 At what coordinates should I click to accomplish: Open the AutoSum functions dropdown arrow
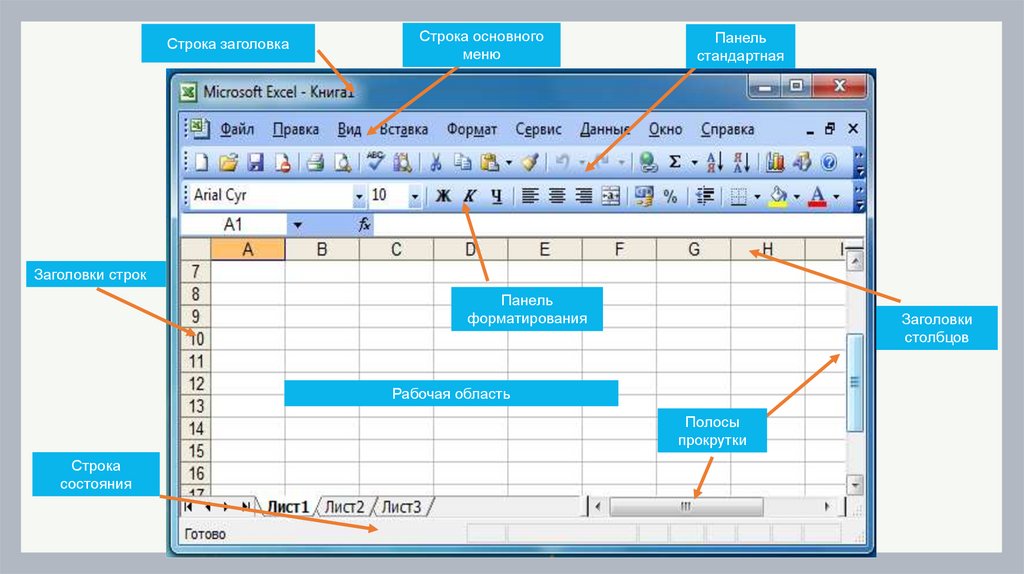[x=694, y=163]
